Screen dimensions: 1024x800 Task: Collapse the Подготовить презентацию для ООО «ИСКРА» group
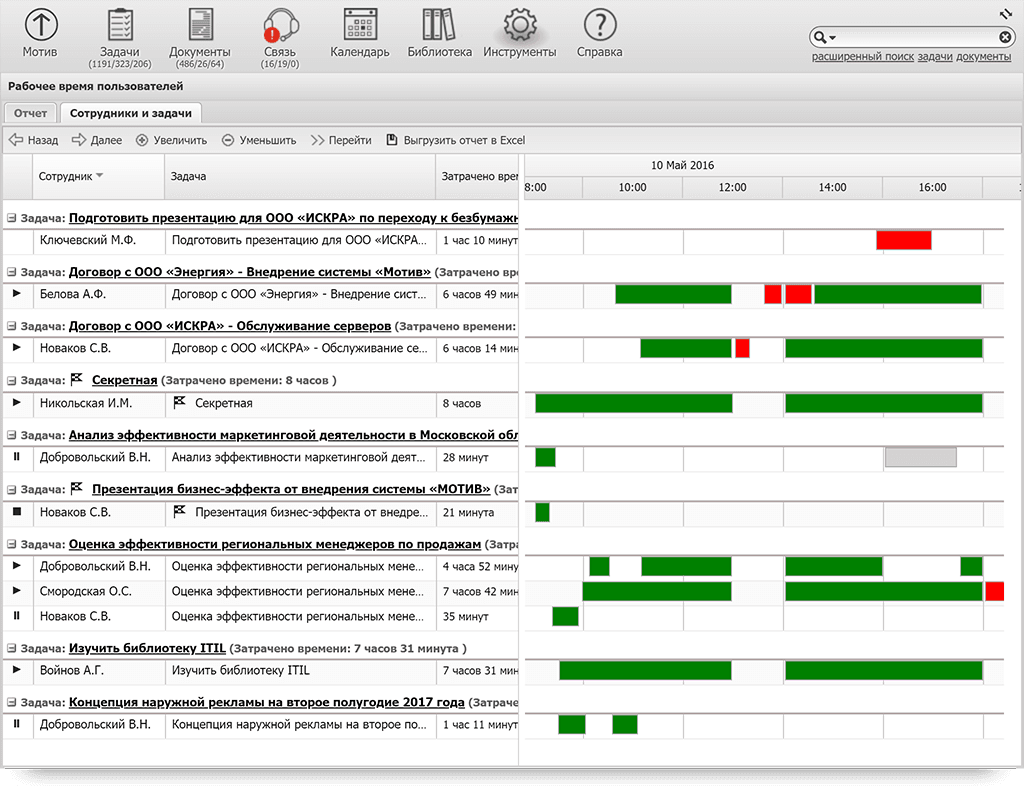coord(12,218)
